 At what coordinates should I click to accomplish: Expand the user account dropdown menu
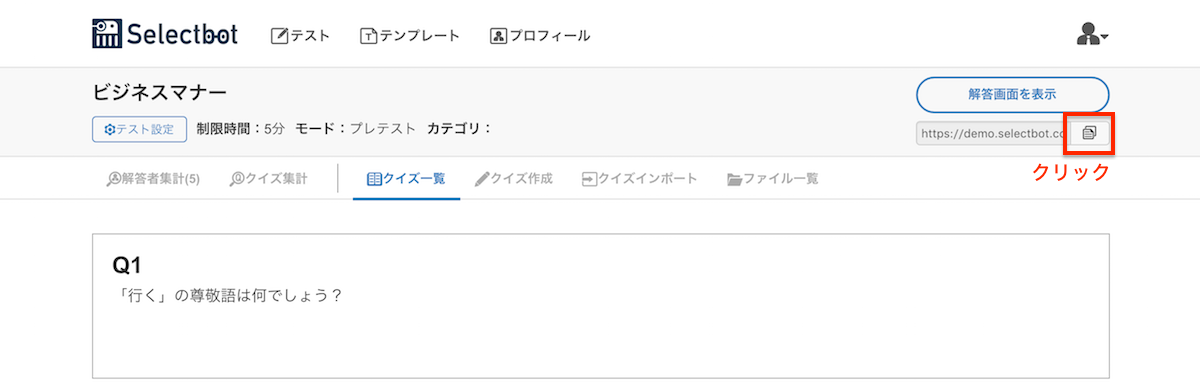coord(1092,36)
